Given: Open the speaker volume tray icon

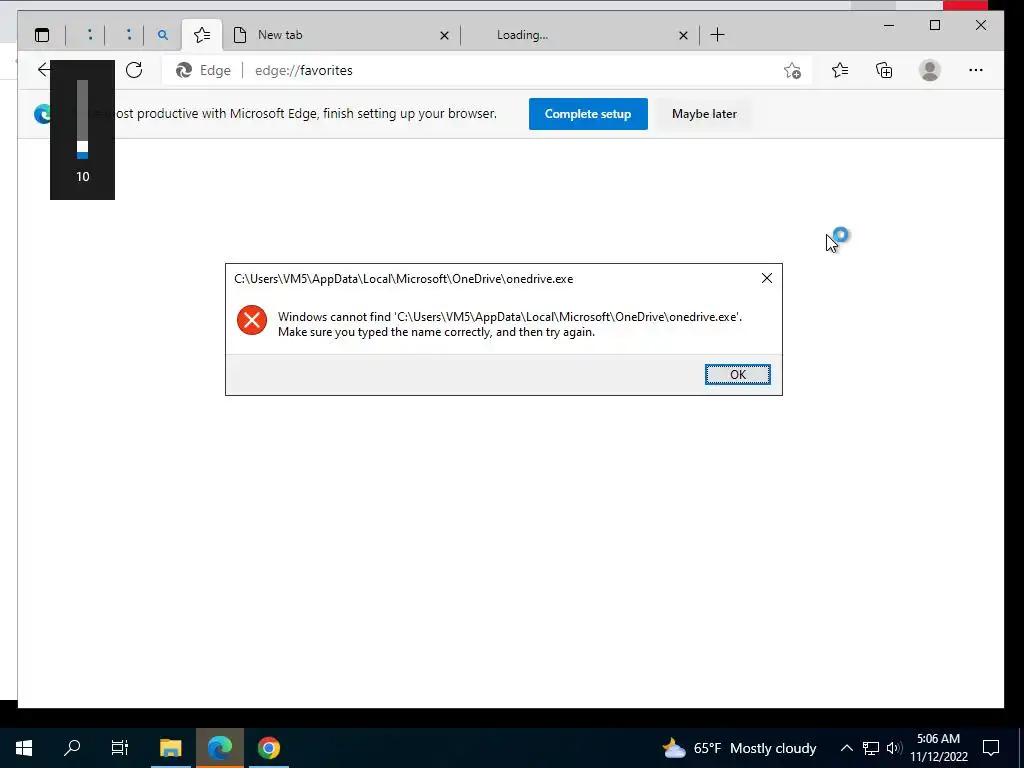Looking at the screenshot, I should coord(893,748).
